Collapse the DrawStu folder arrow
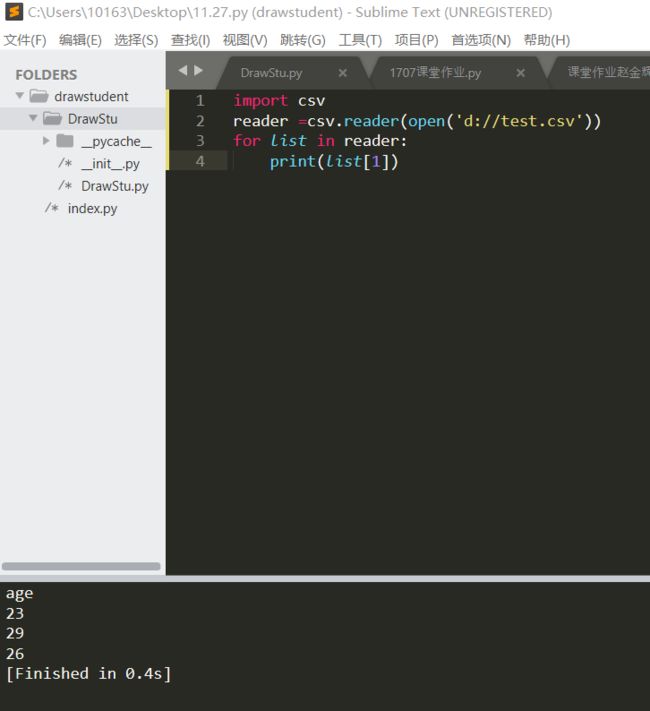The width and height of the screenshot is (650, 711). [x=33, y=118]
